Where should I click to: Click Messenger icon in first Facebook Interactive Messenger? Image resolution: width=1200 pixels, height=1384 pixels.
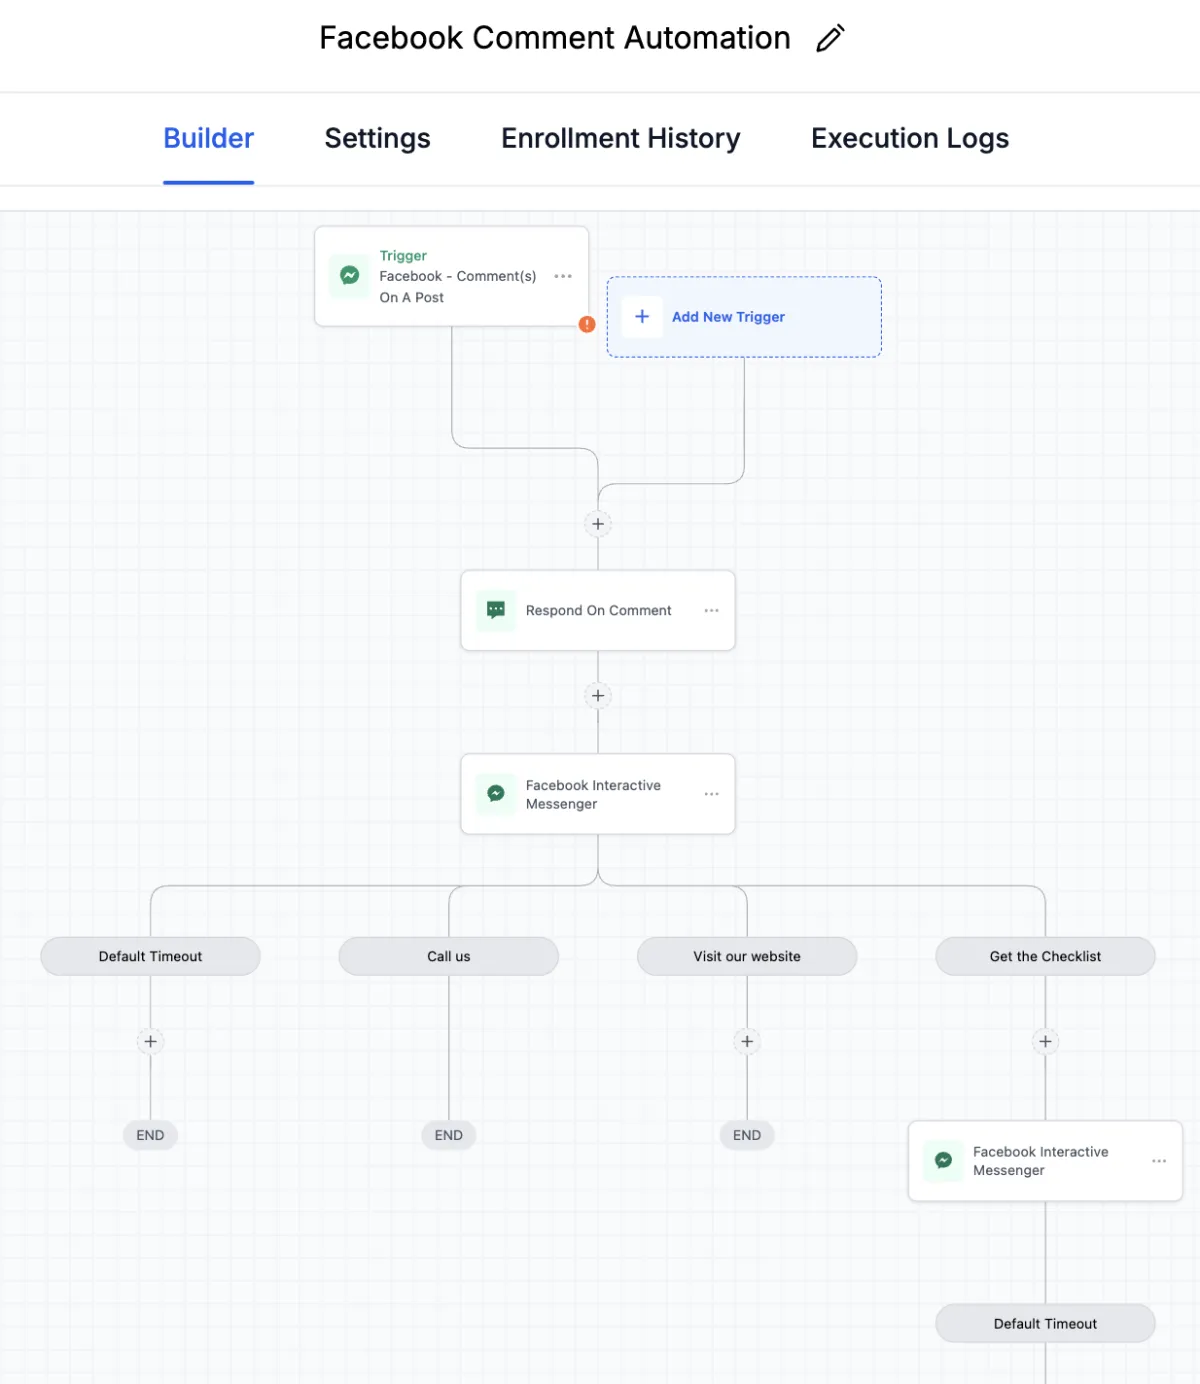pyautogui.click(x=495, y=793)
